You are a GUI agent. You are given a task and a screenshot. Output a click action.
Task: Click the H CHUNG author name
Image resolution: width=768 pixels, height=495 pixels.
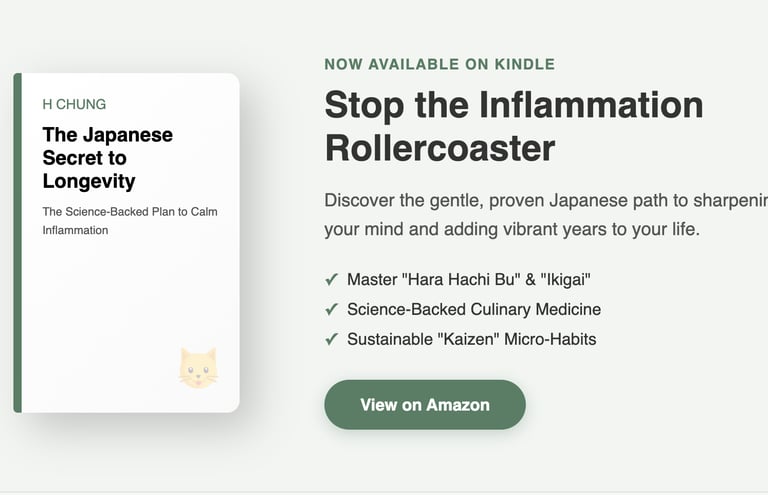tap(74, 104)
